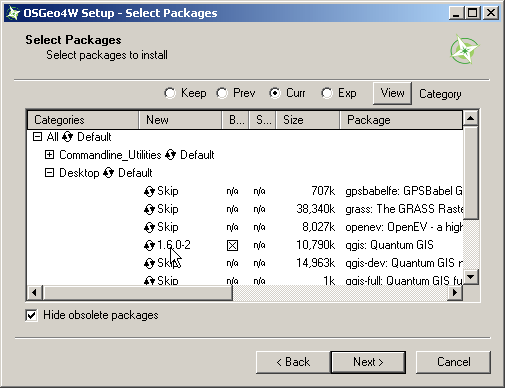Click the Package column header
Image resolution: width=505 pixels, height=388 pixels.
click(401, 120)
